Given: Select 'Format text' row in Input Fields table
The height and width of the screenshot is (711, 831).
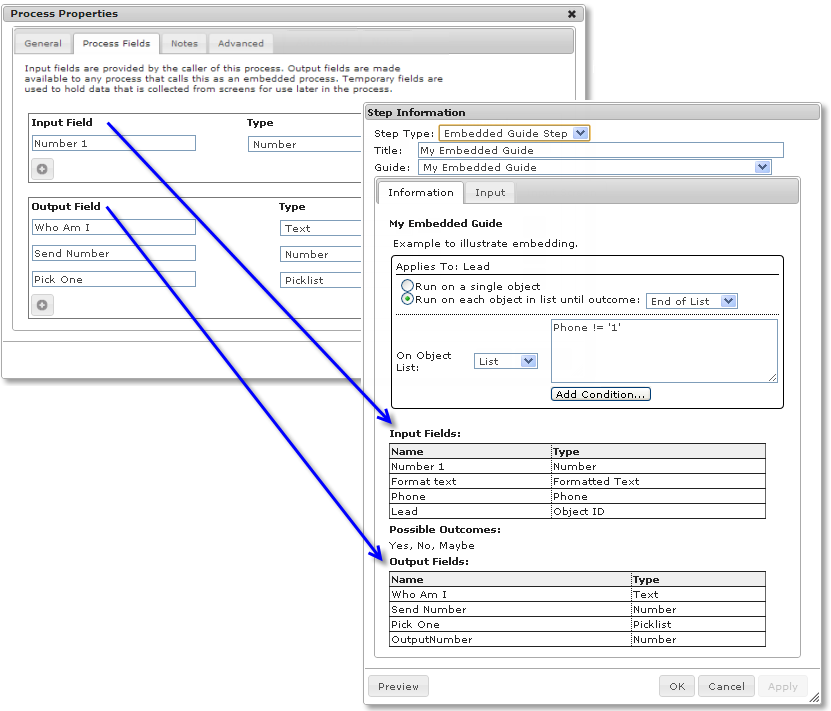Looking at the screenshot, I should click(x=577, y=482).
